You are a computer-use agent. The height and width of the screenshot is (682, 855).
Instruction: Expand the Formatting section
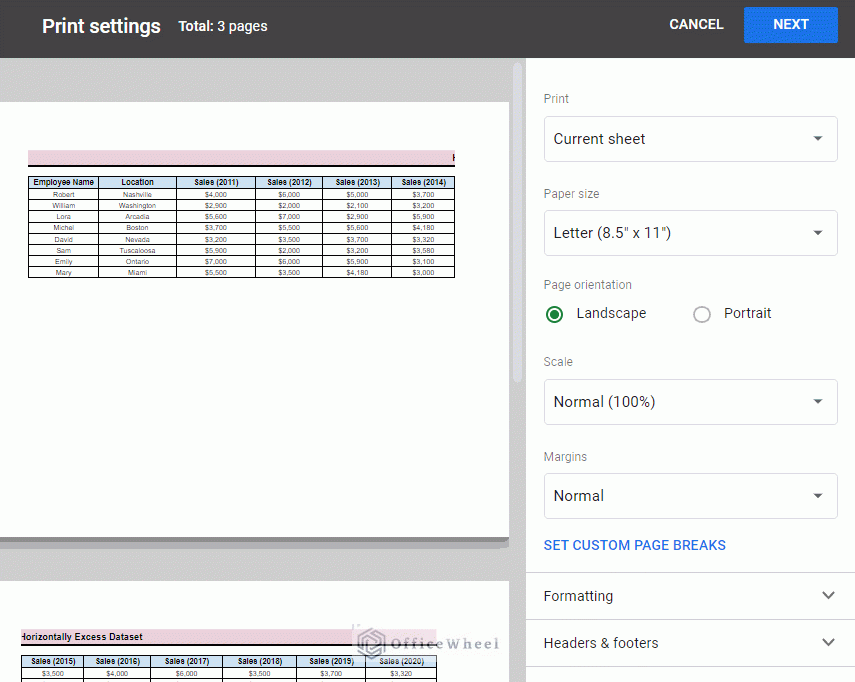579,596
